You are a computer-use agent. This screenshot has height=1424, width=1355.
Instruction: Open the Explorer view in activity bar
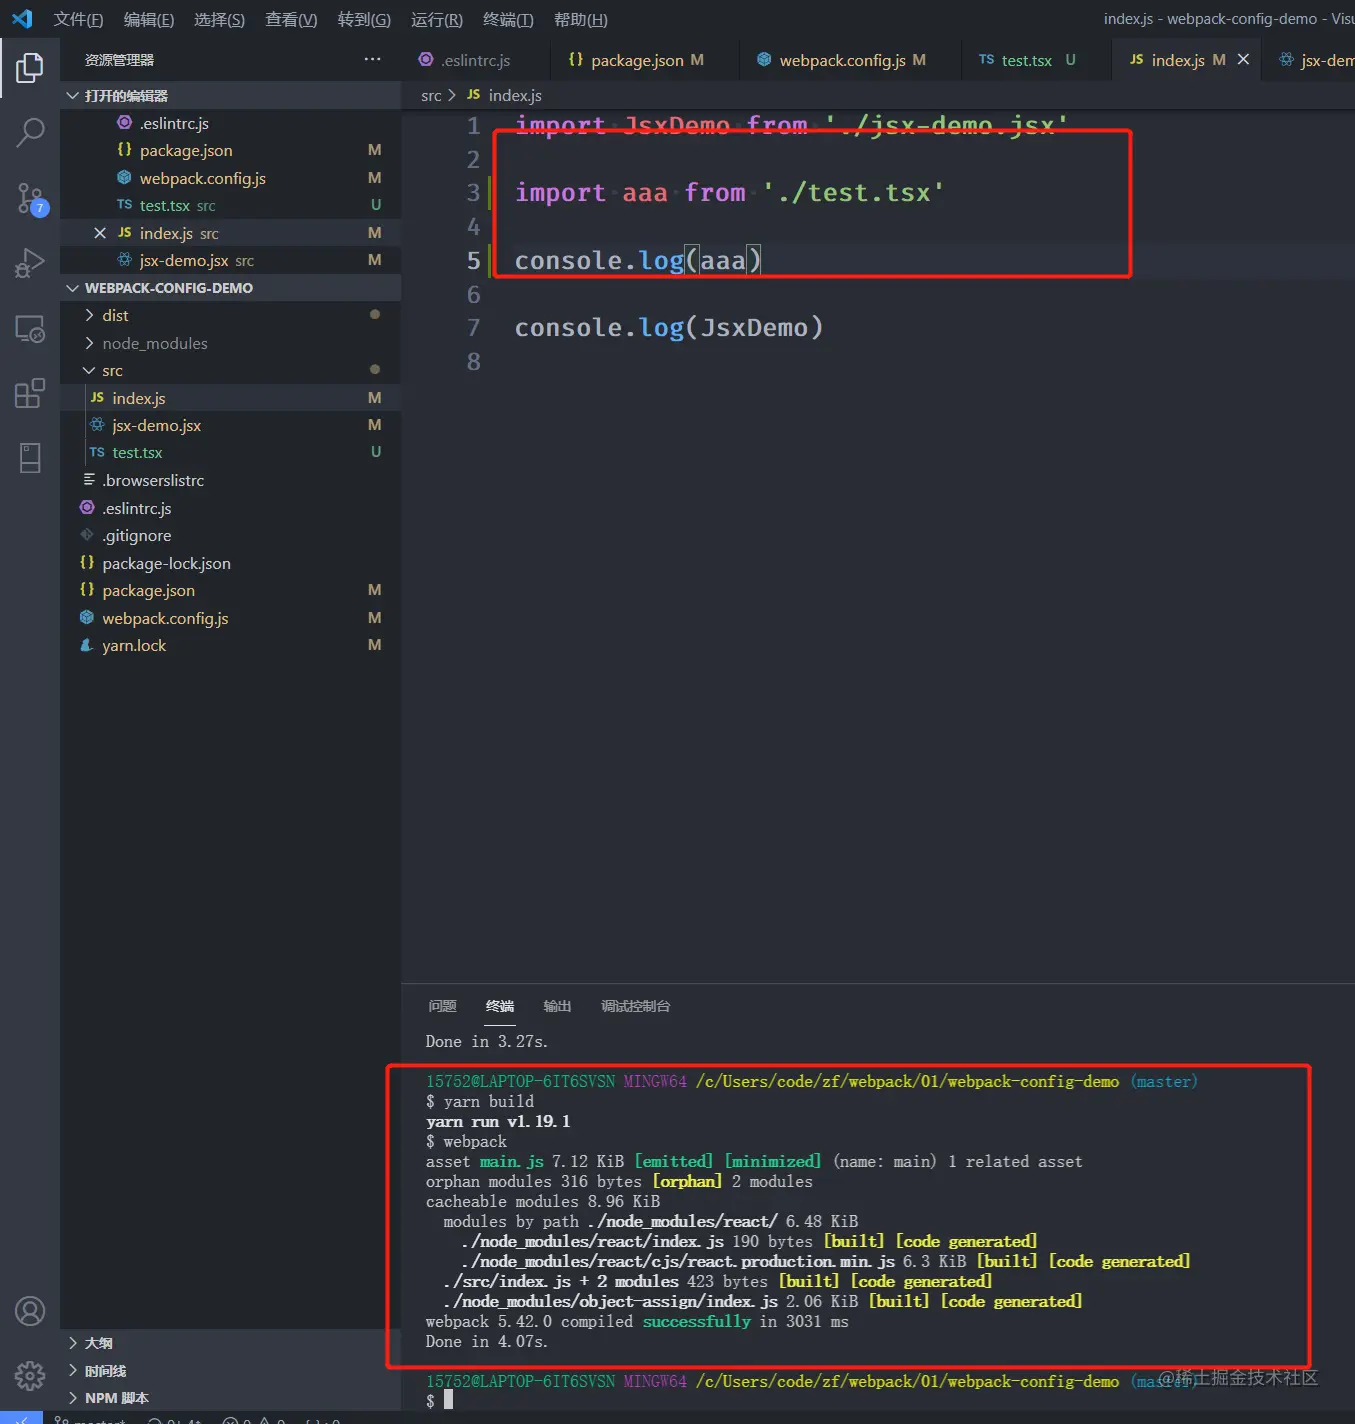(30, 67)
